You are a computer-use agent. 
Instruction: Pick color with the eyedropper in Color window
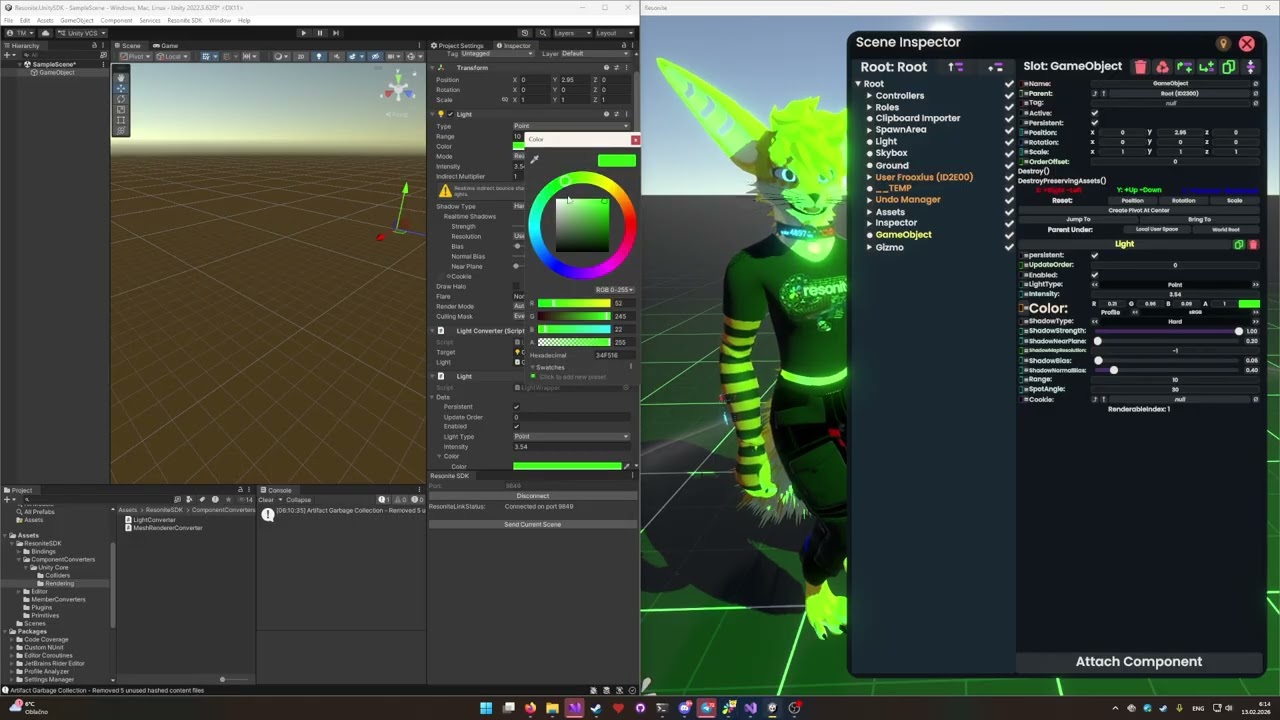[534, 159]
